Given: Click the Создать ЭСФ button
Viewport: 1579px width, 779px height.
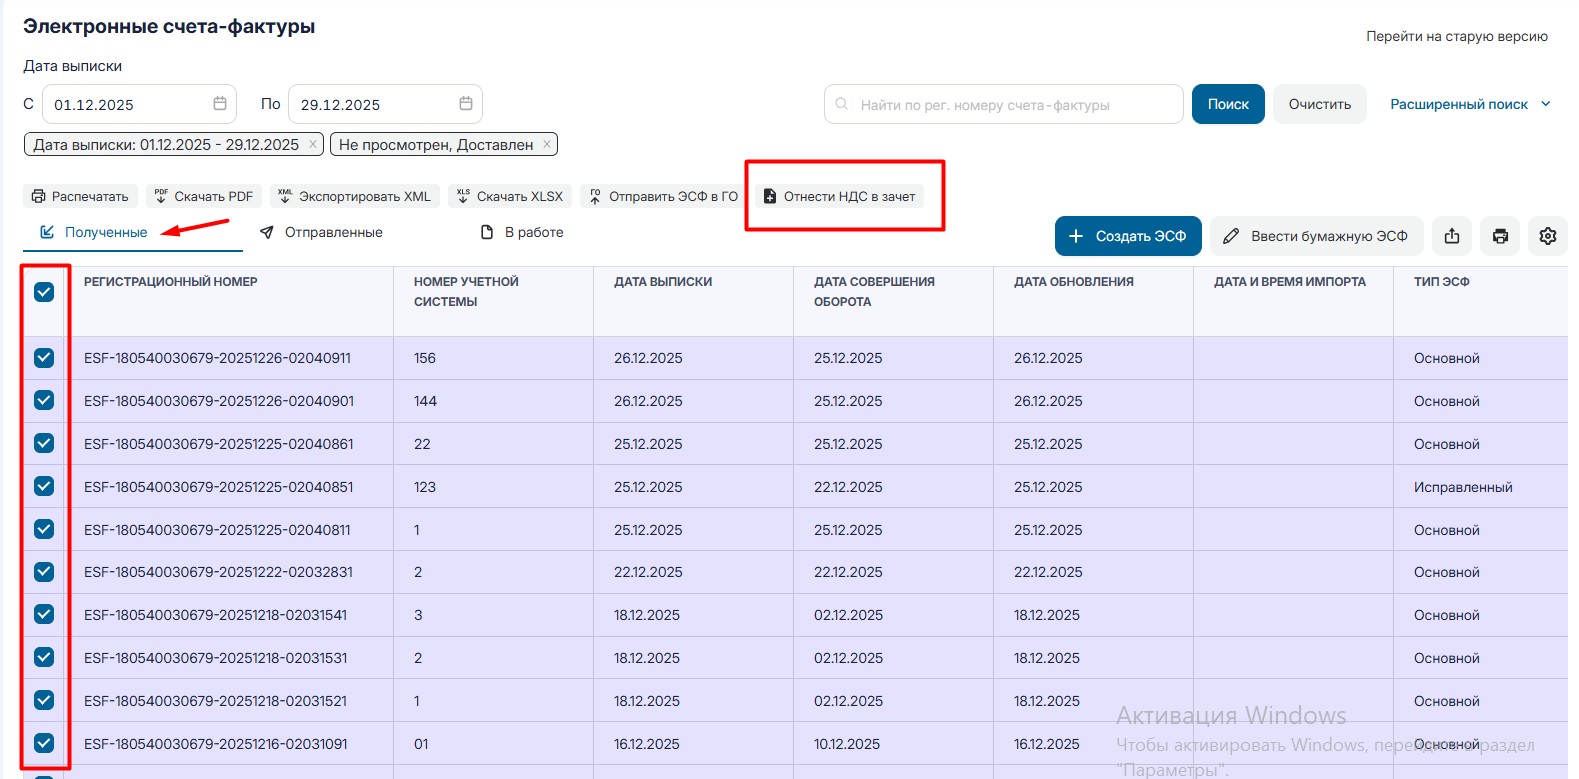Looking at the screenshot, I should tap(1128, 236).
